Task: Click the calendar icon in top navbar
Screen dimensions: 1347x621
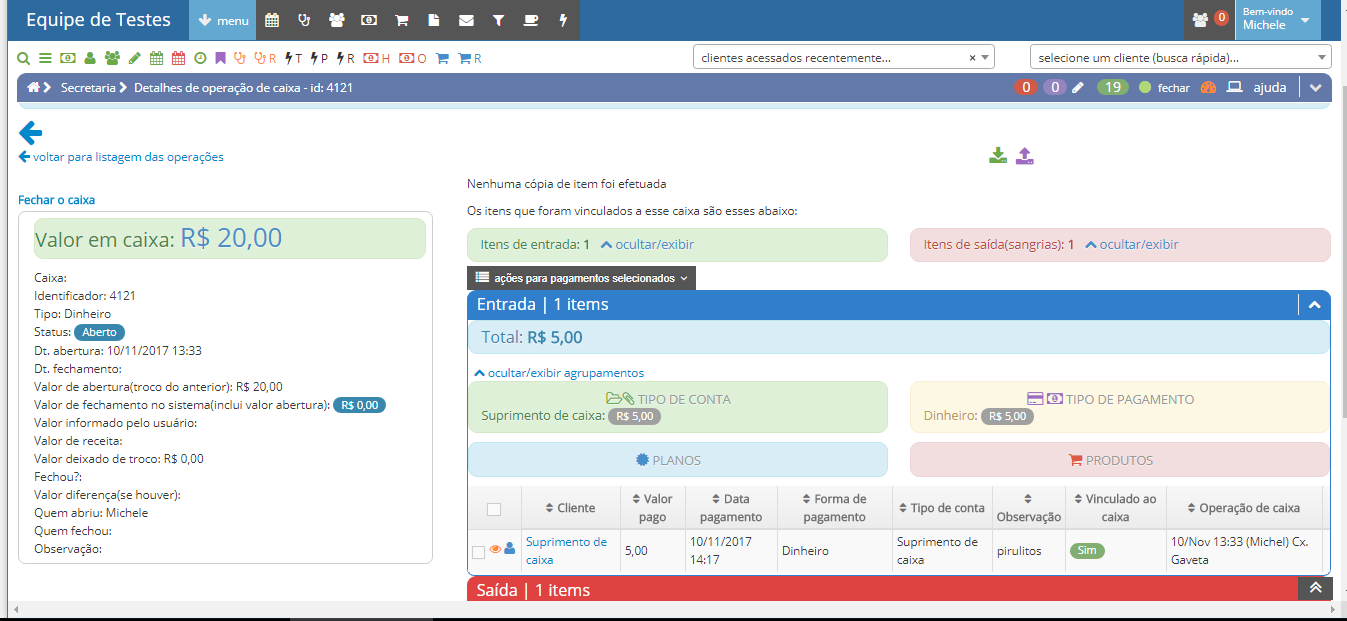Action: pos(272,20)
